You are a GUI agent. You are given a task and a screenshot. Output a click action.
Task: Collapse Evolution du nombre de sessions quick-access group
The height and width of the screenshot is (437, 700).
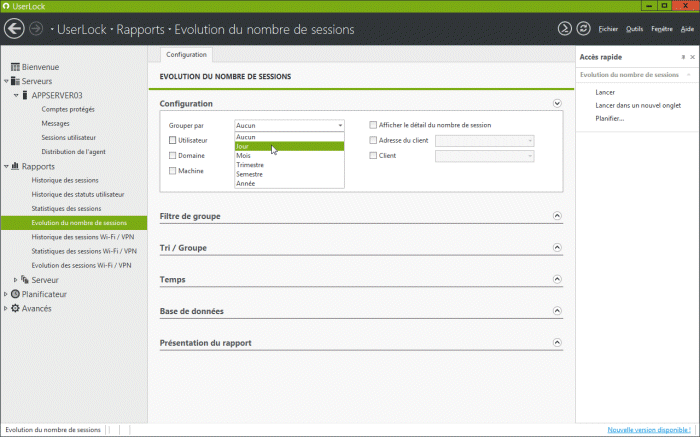(x=689, y=75)
